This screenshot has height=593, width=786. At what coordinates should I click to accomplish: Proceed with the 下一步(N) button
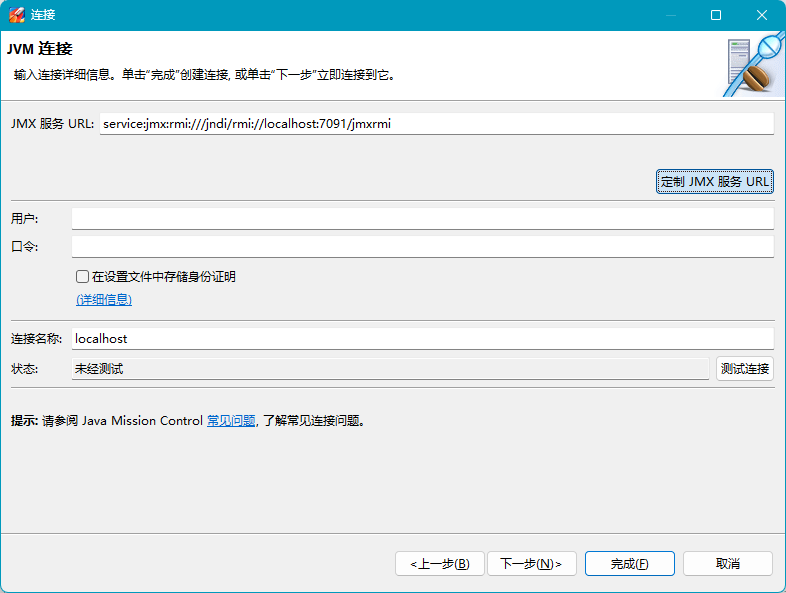click(531, 564)
